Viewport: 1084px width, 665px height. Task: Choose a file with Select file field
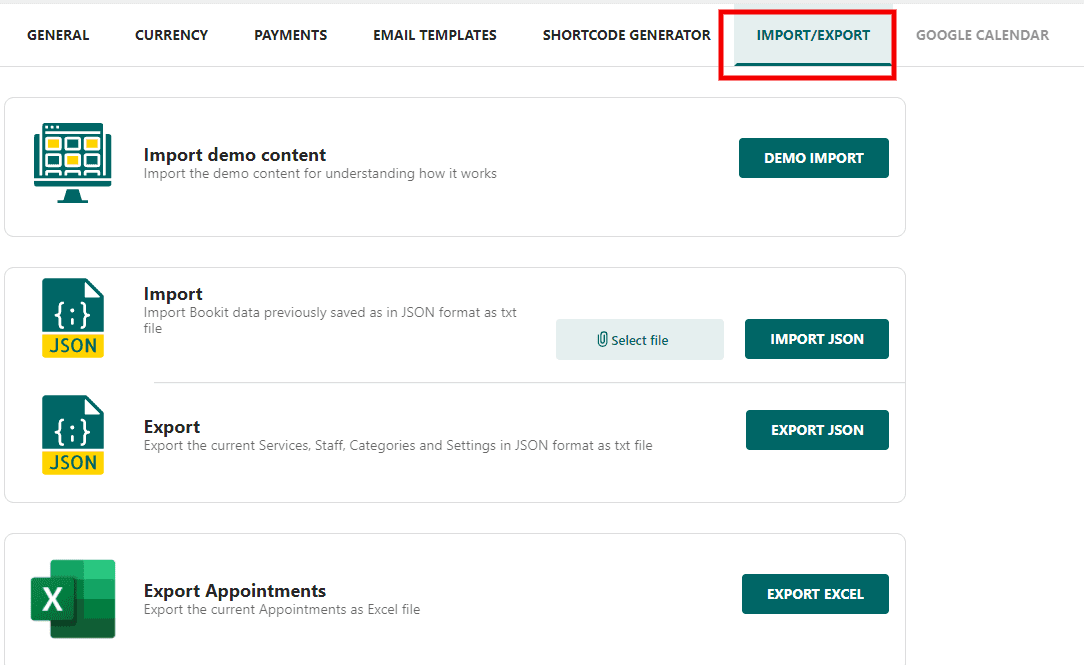(639, 339)
